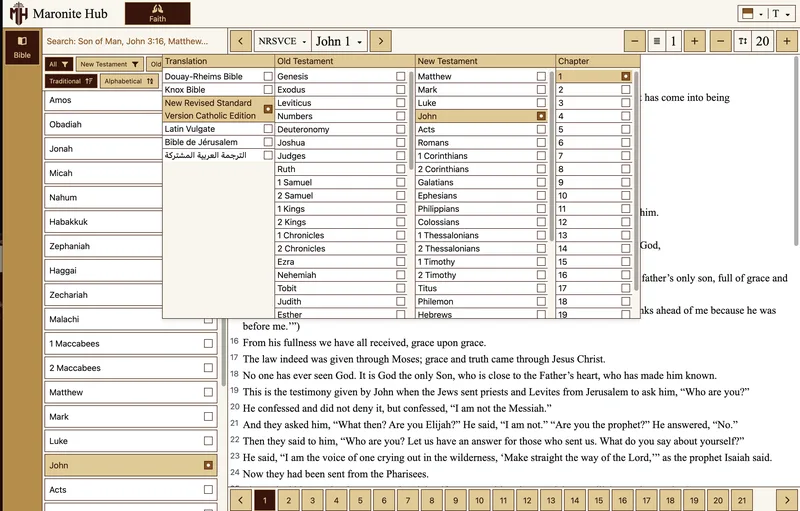The width and height of the screenshot is (800, 511).
Task: Select 2 Kings in Old Testament column
Action: 341,222
